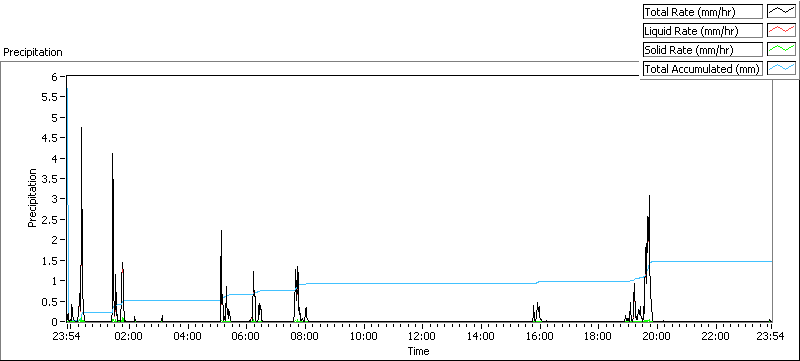Click the 0 minimum y-axis value
The height and width of the screenshot is (361, 800).
(56, 322)
